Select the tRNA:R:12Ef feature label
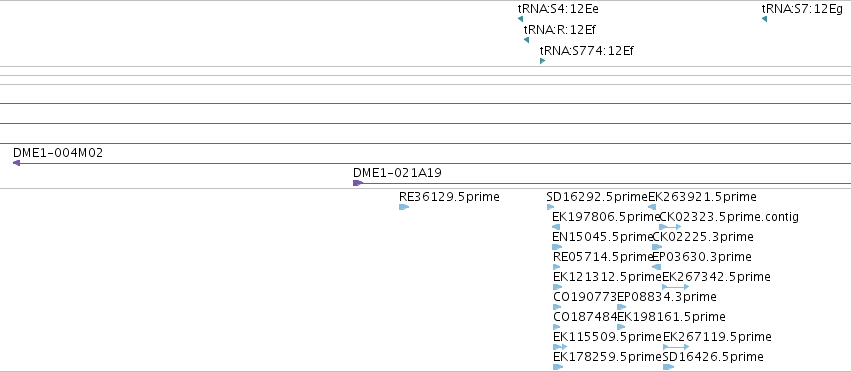 tap(560, 29)
